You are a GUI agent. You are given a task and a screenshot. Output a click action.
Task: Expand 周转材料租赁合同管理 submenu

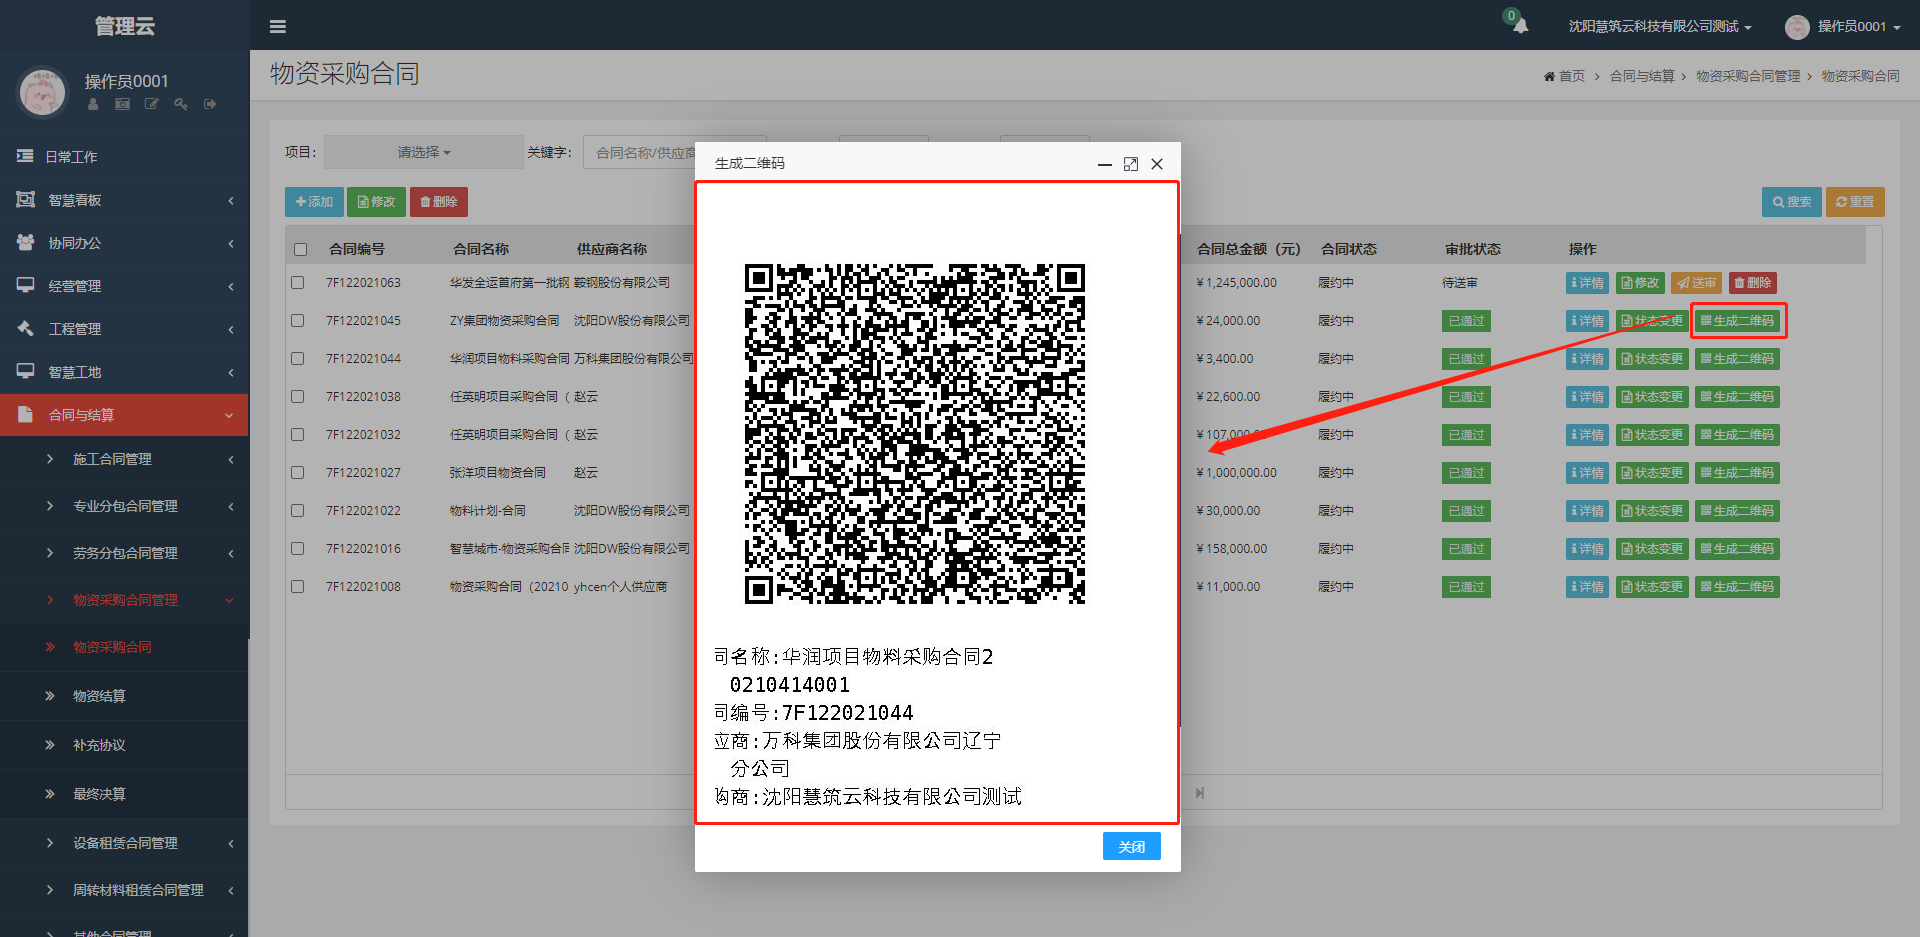coord(124,890)
